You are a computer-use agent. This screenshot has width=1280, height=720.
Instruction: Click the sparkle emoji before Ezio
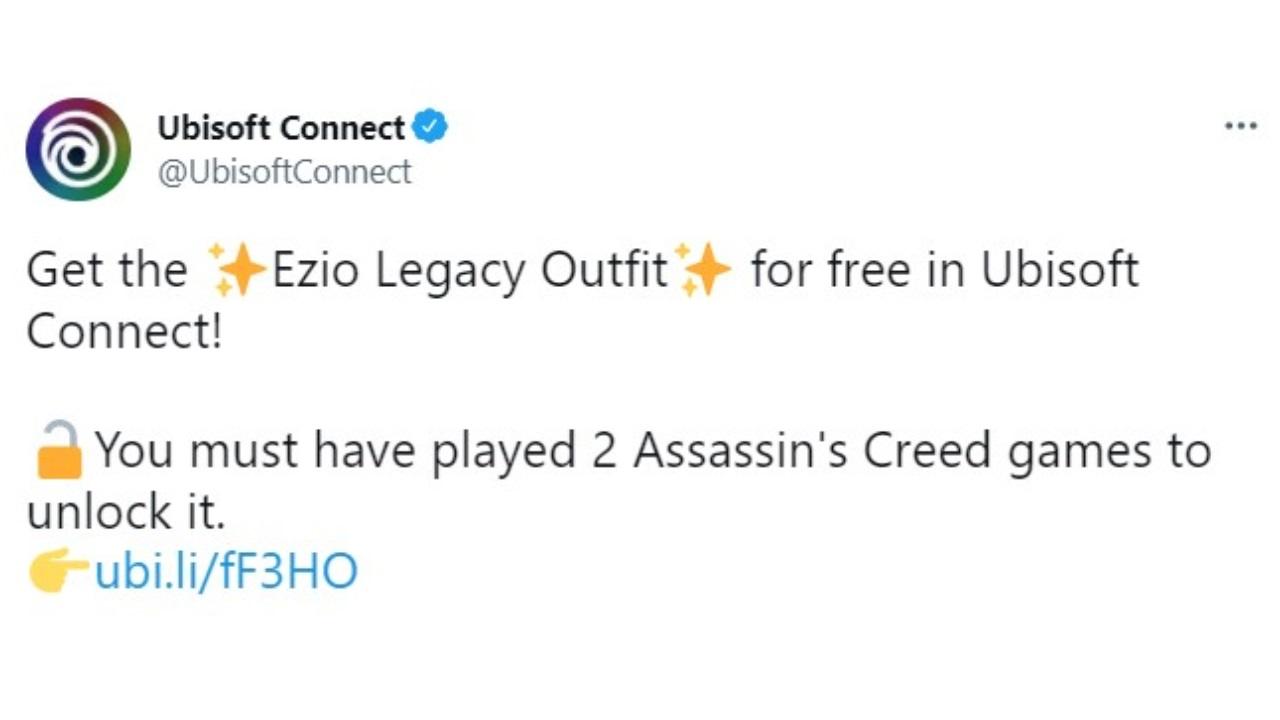pyautogui.click(x=237, y=271)
